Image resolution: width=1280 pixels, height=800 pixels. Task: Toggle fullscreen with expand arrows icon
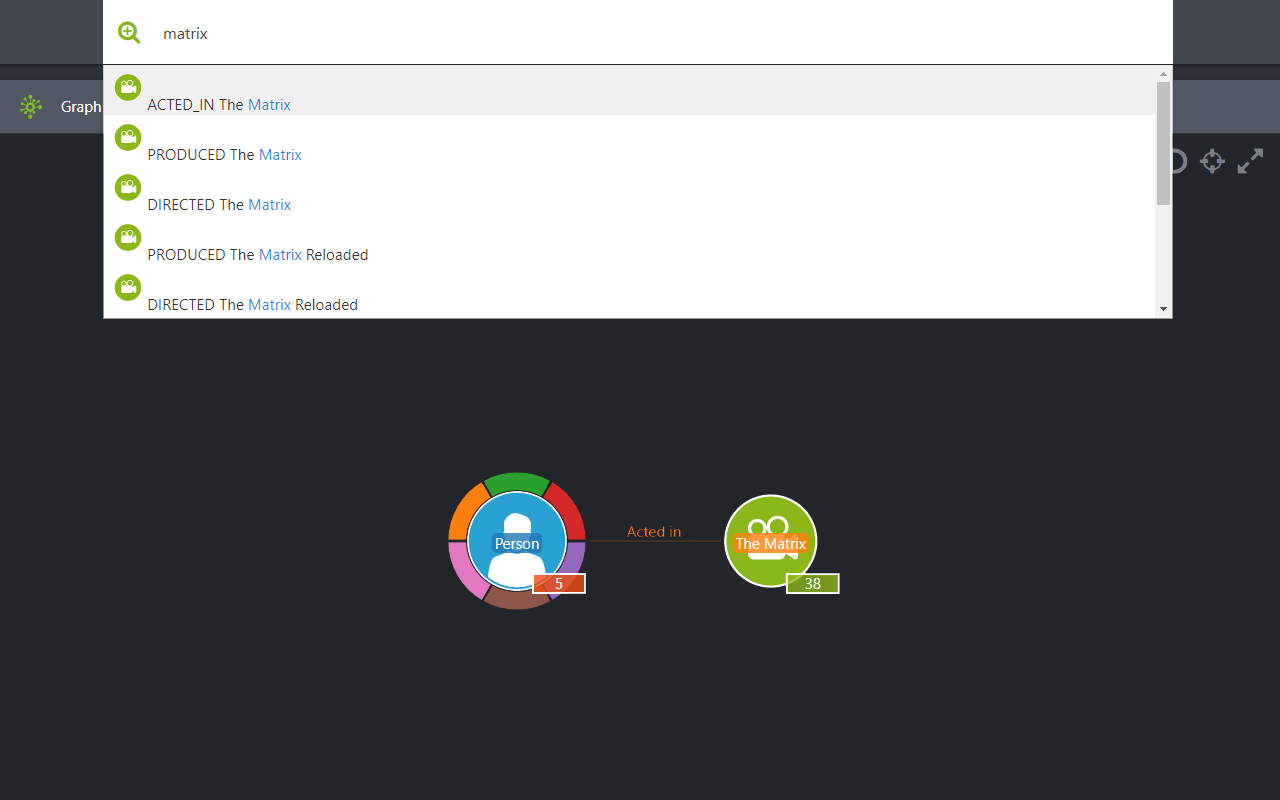click(1250, 161)
